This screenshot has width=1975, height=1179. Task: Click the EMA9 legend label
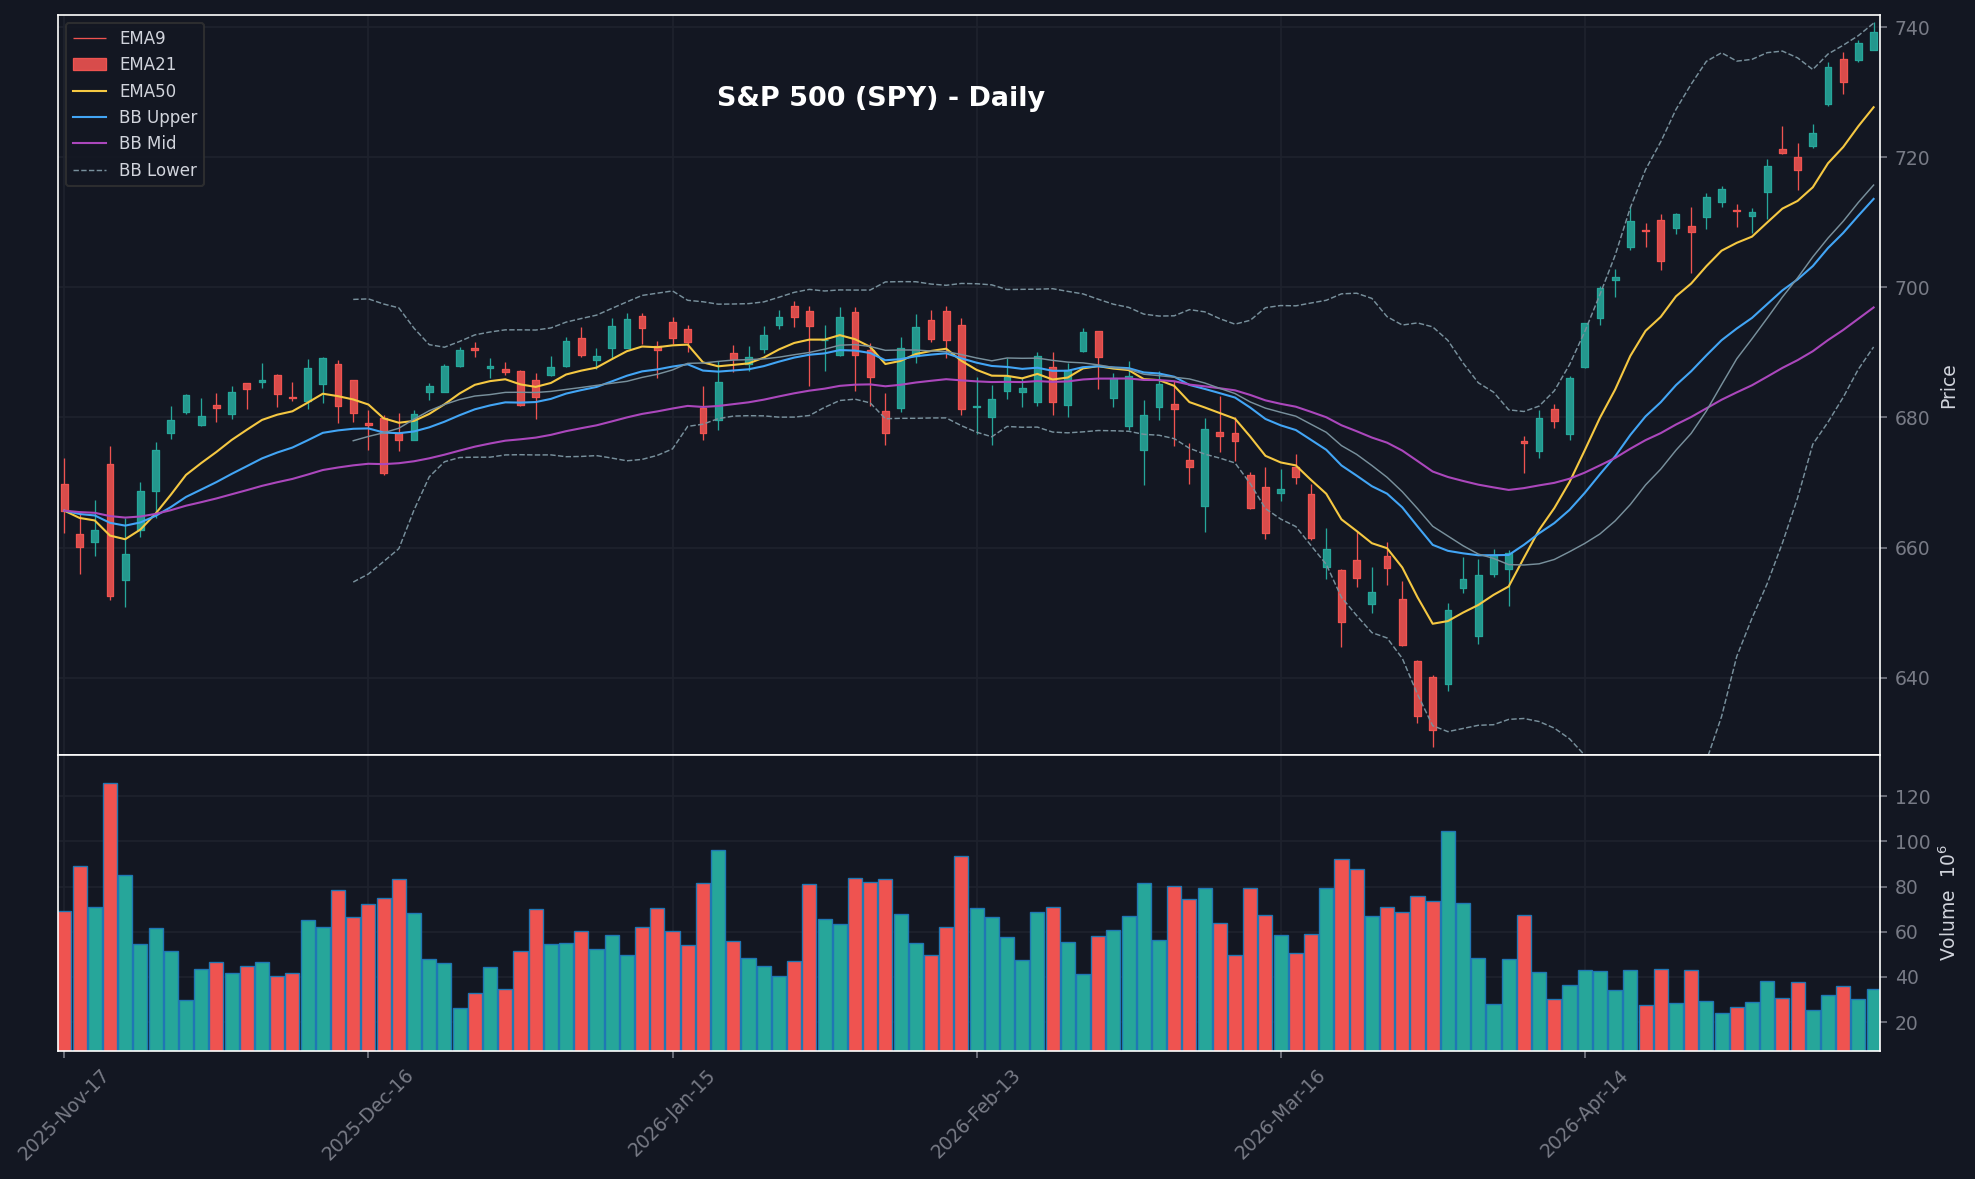tap(142, 38)
